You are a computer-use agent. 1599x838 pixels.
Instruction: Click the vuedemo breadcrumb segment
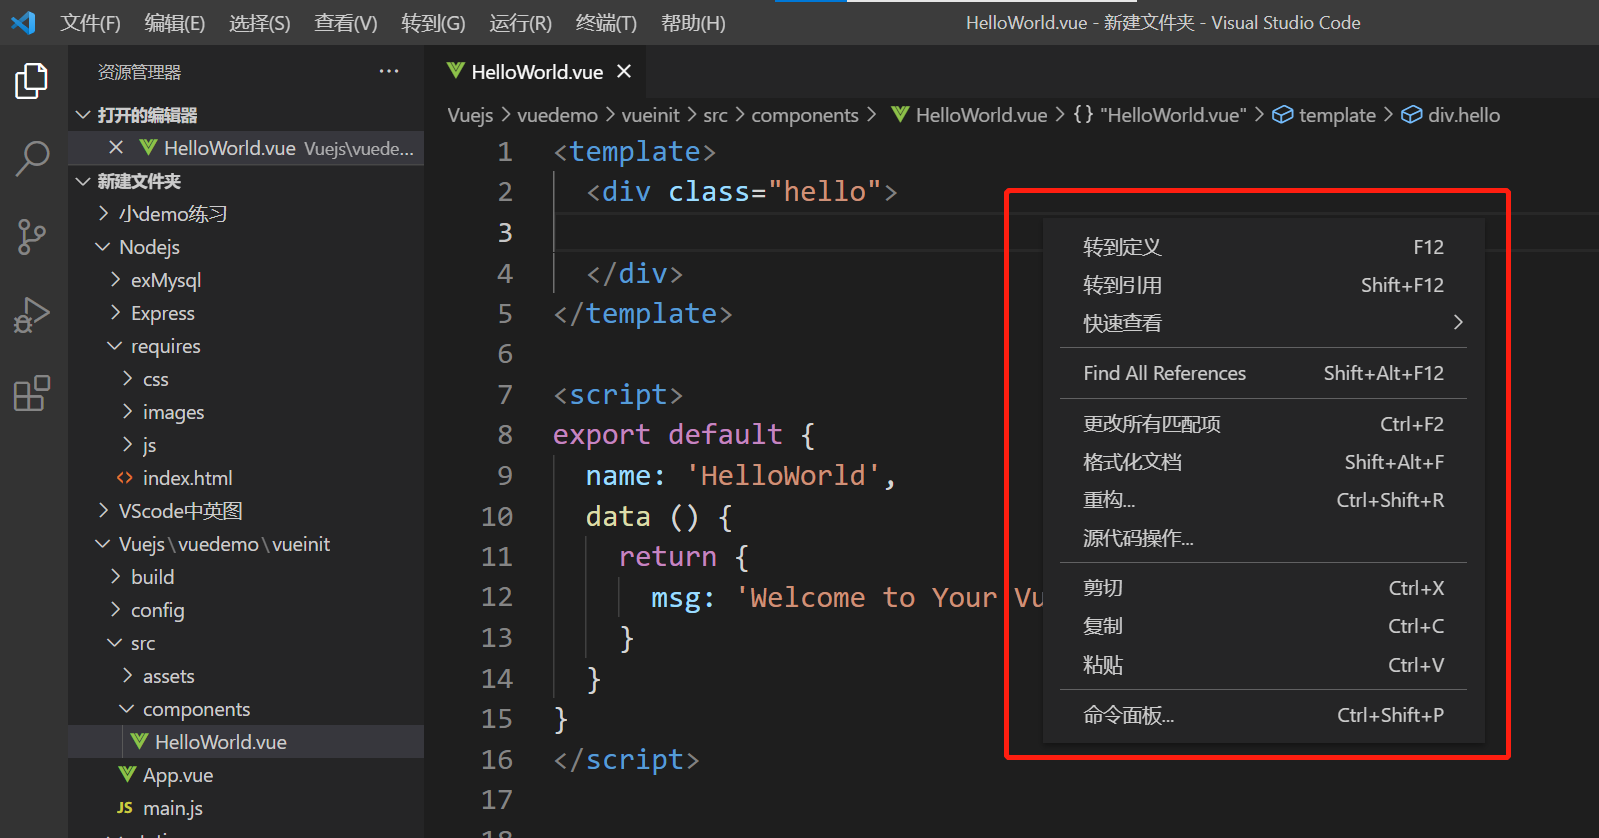tap(557, 115)
